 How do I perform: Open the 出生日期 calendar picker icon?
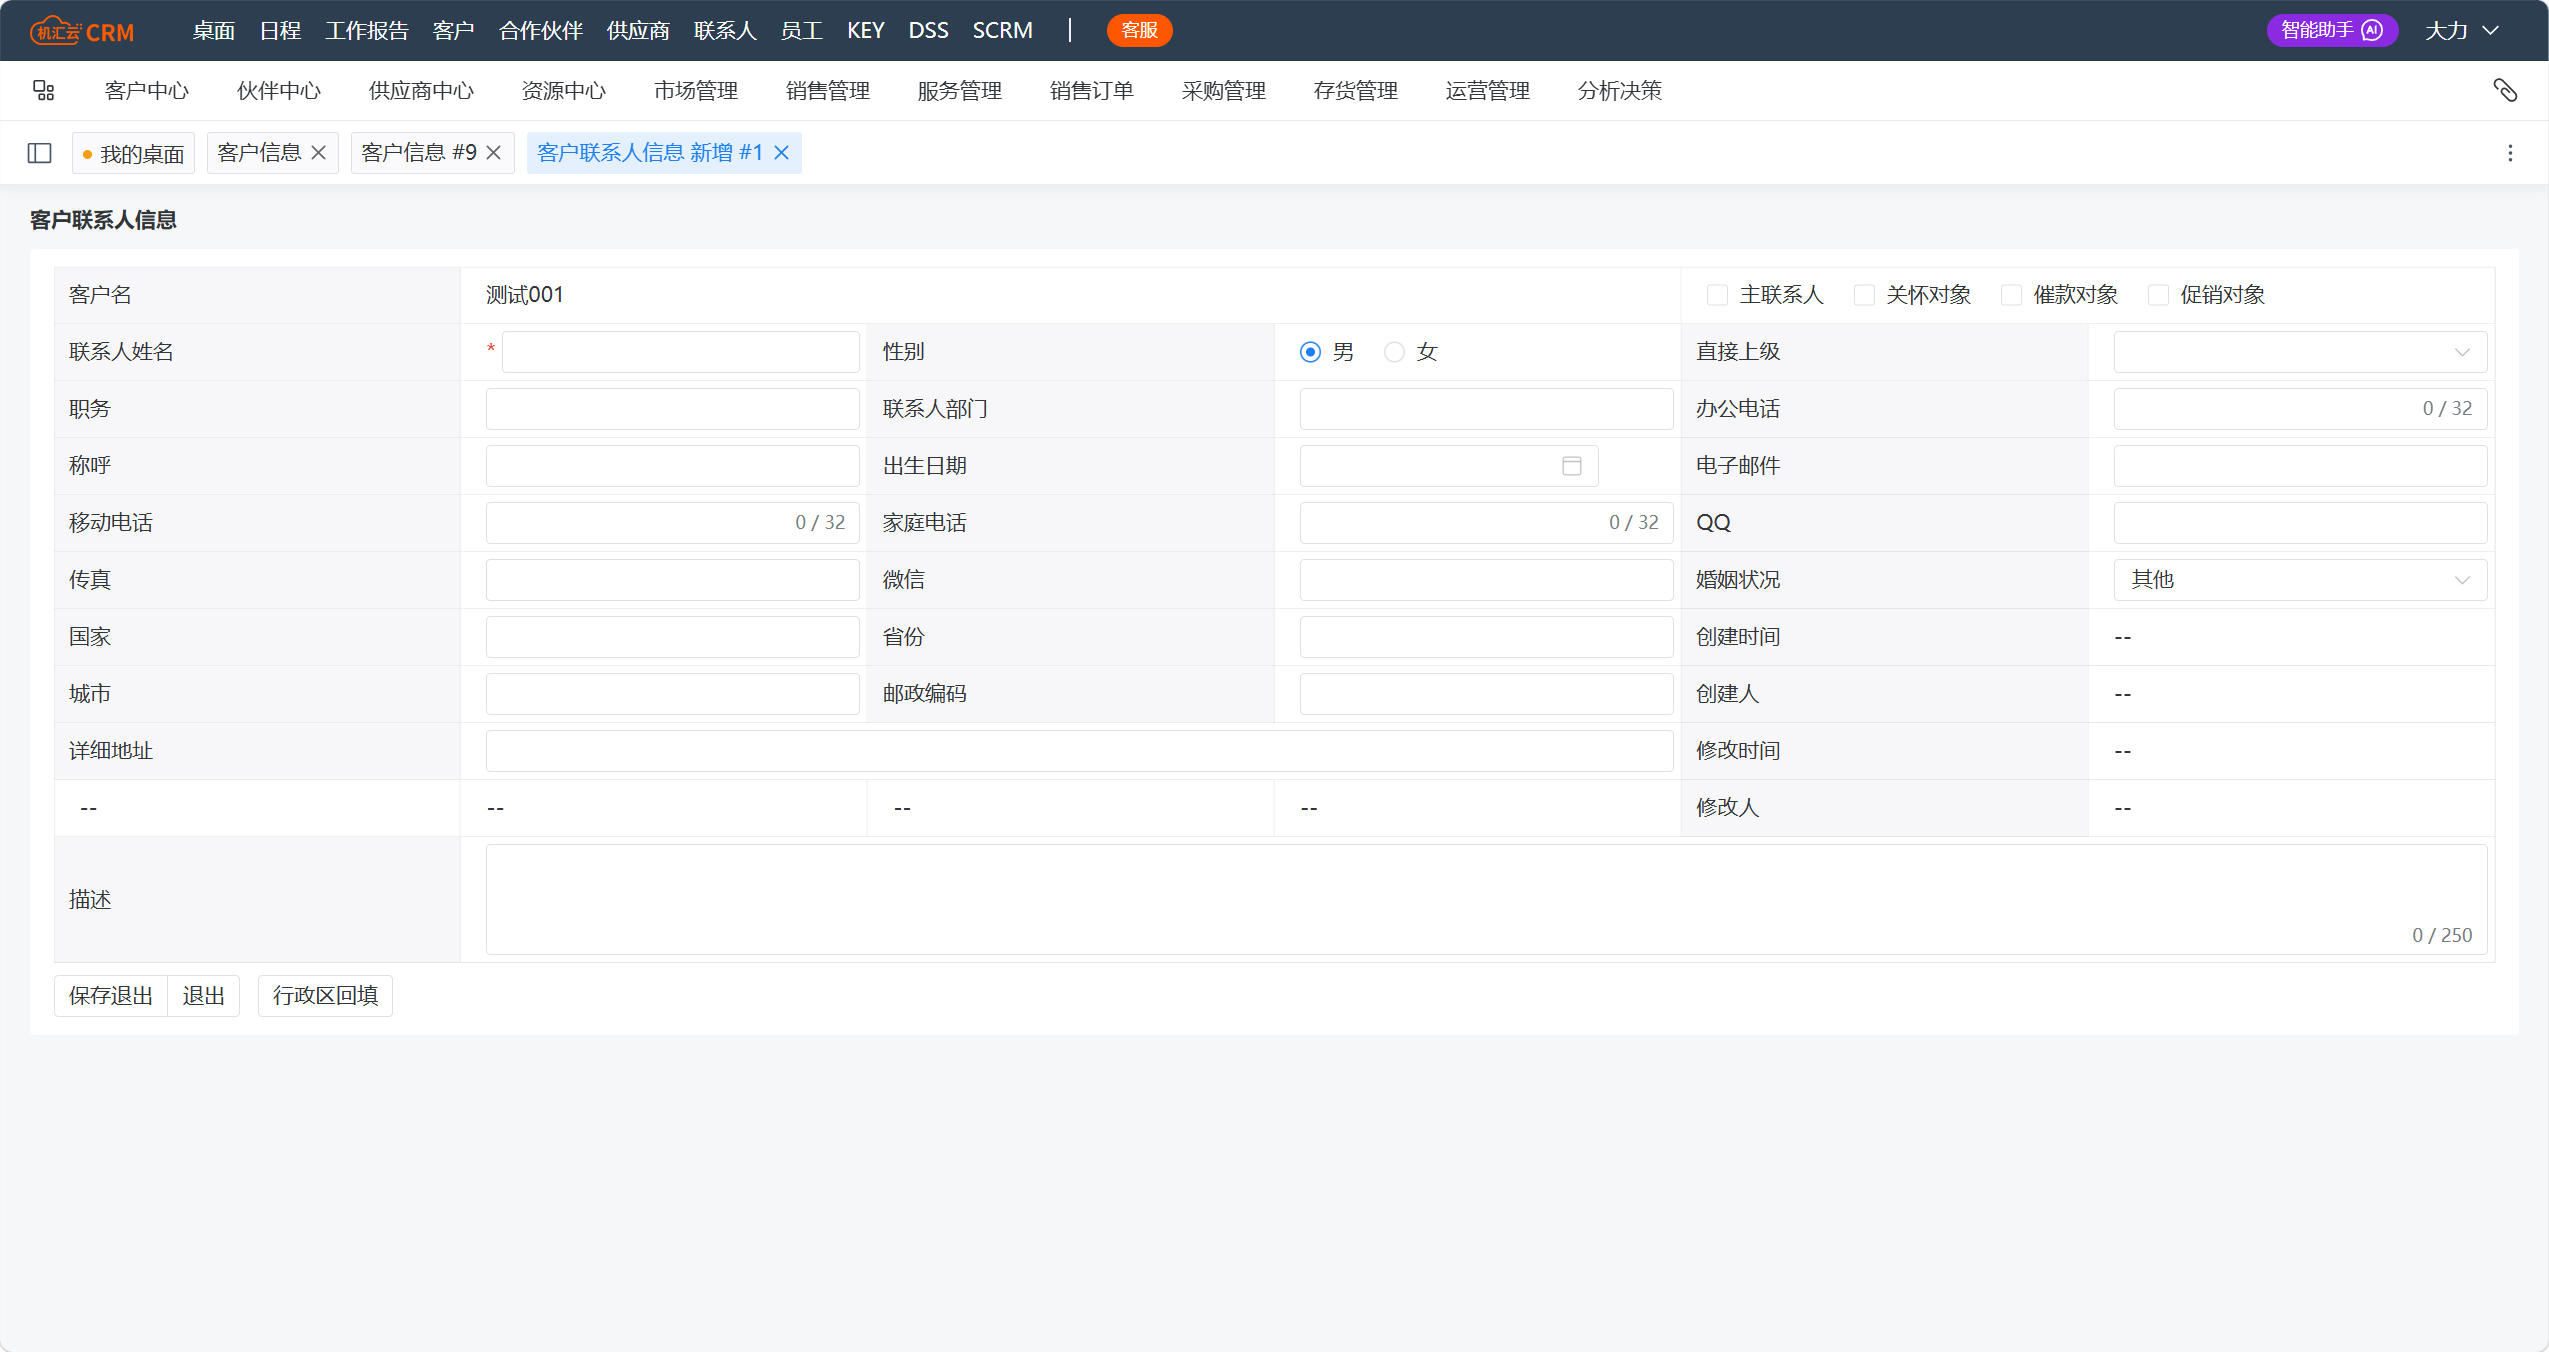(x=1572, y=466)
